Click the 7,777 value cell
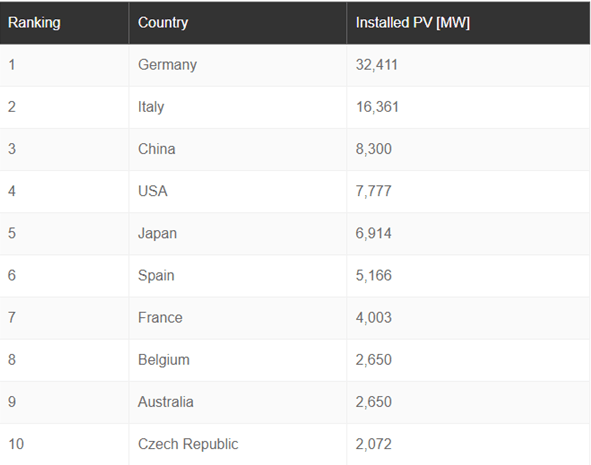Viewport: 591px width, 465px height. click(468, 192)
